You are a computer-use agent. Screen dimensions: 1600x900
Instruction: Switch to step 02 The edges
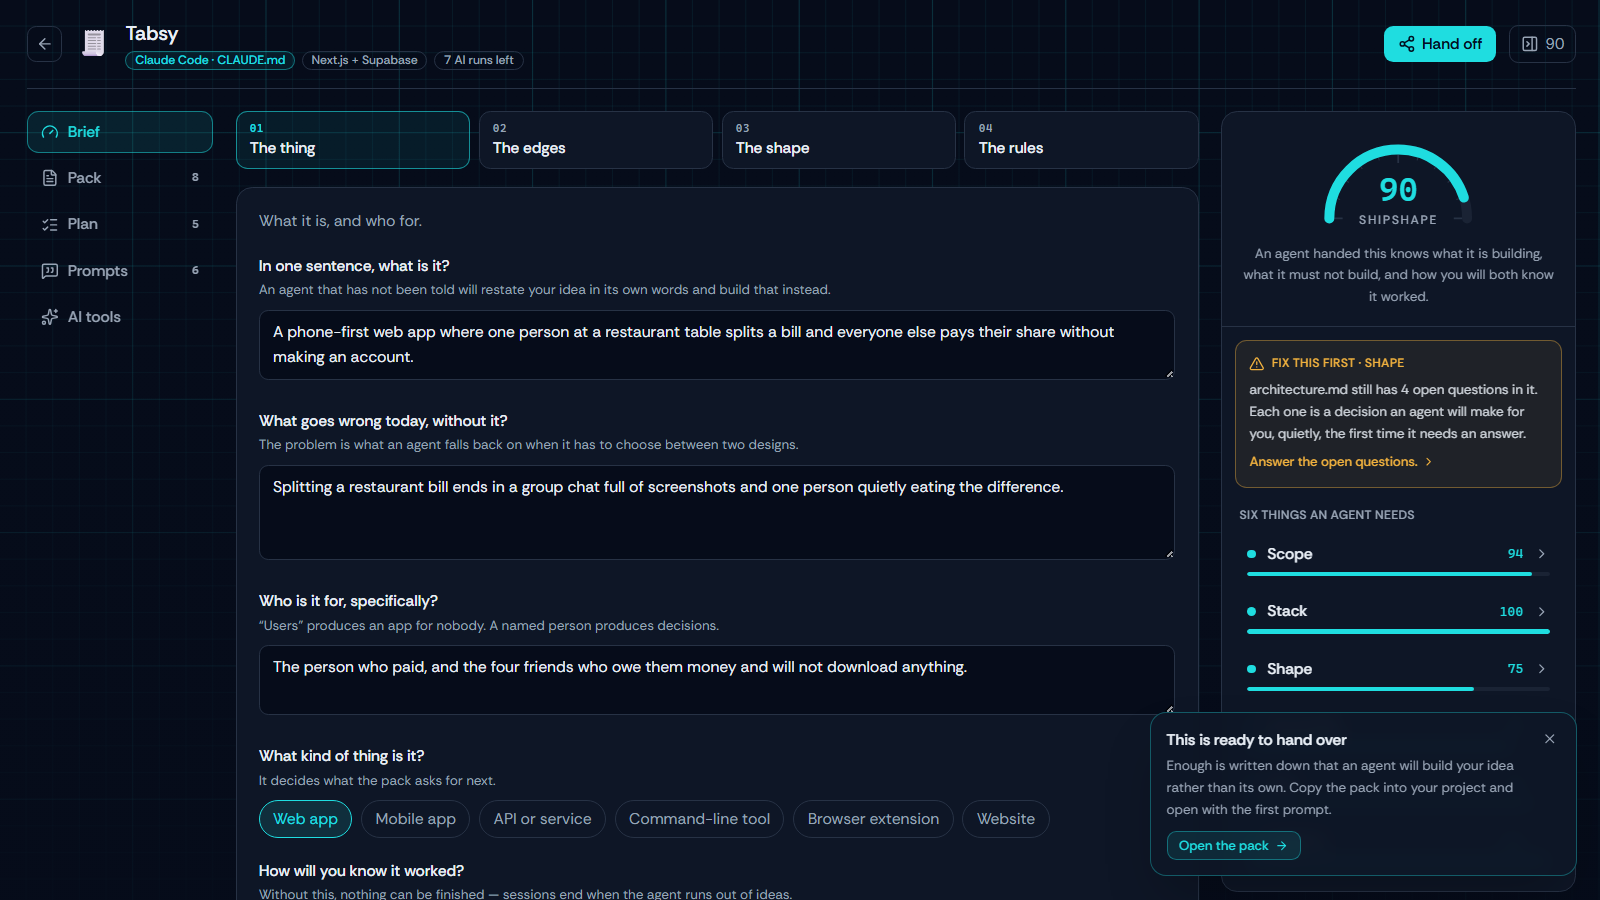click(x=596, y=140)
